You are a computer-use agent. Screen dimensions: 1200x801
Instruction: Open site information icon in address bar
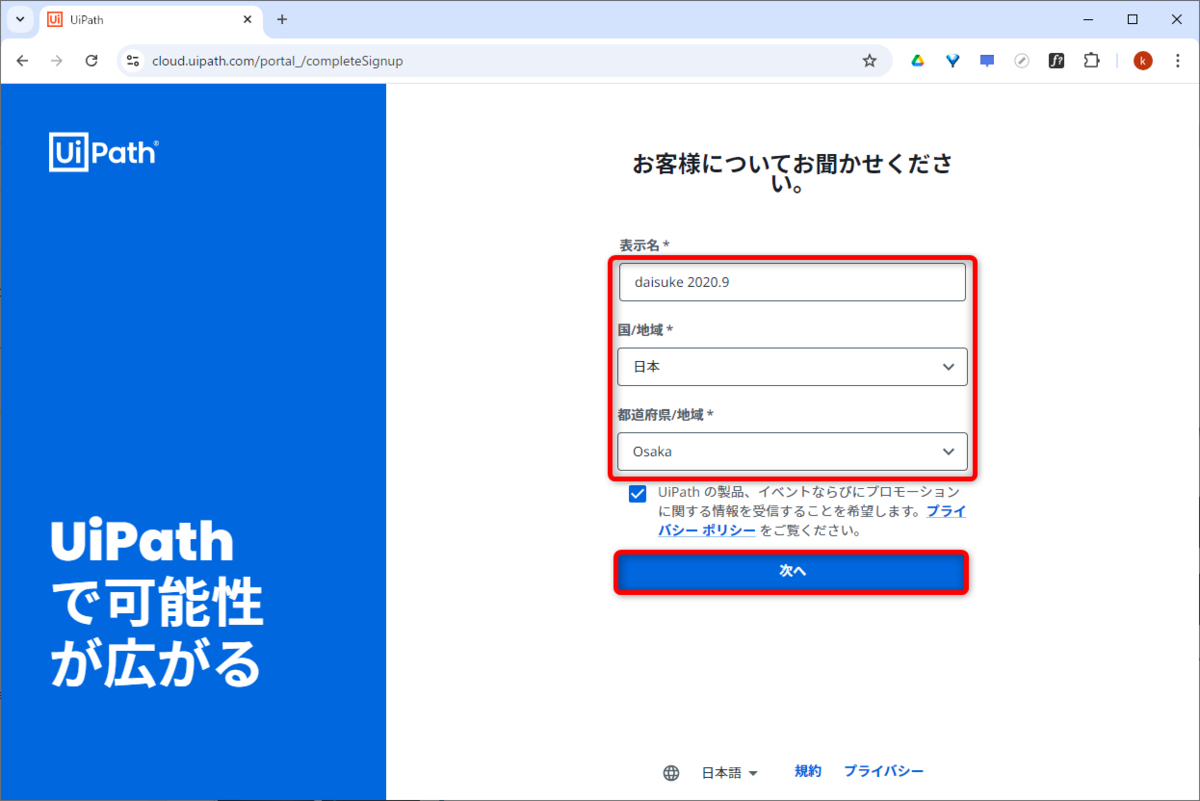pos(132,61)
